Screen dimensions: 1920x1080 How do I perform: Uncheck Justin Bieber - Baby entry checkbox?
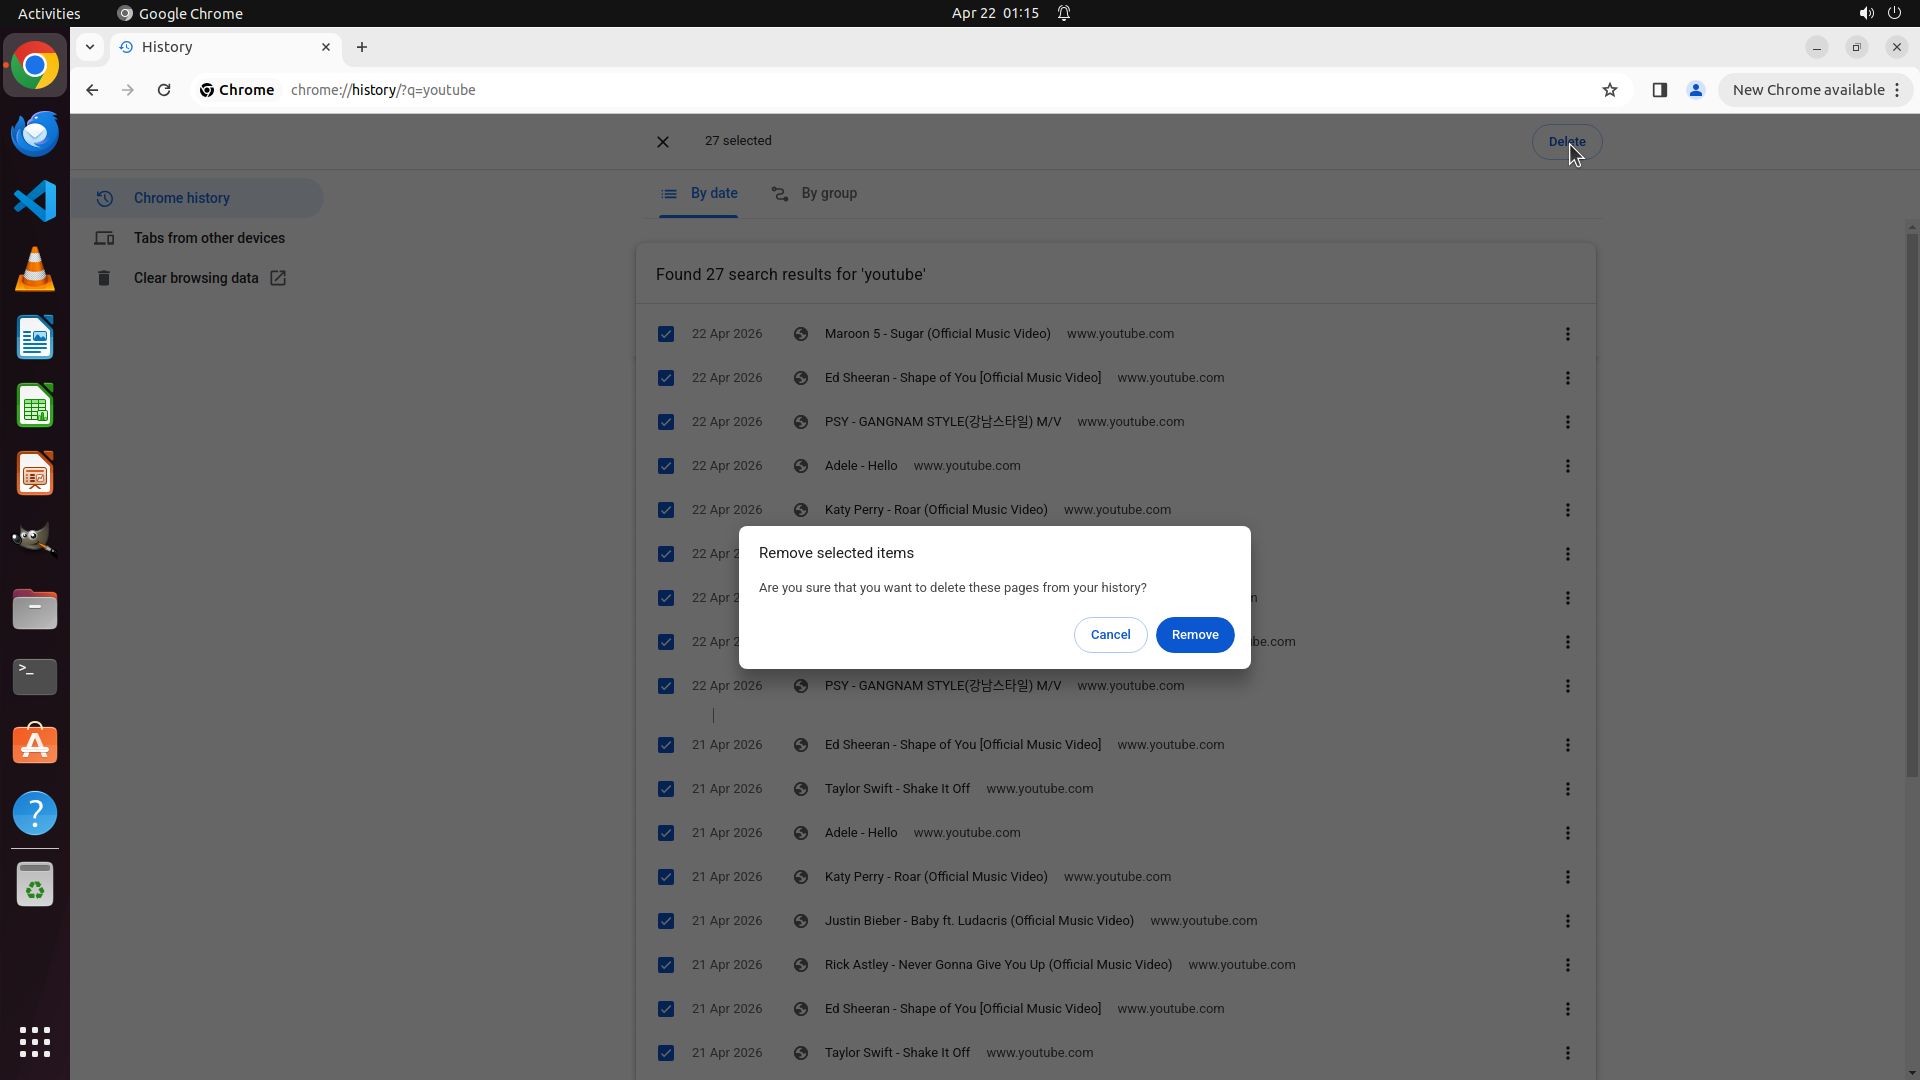pos(666,921)
